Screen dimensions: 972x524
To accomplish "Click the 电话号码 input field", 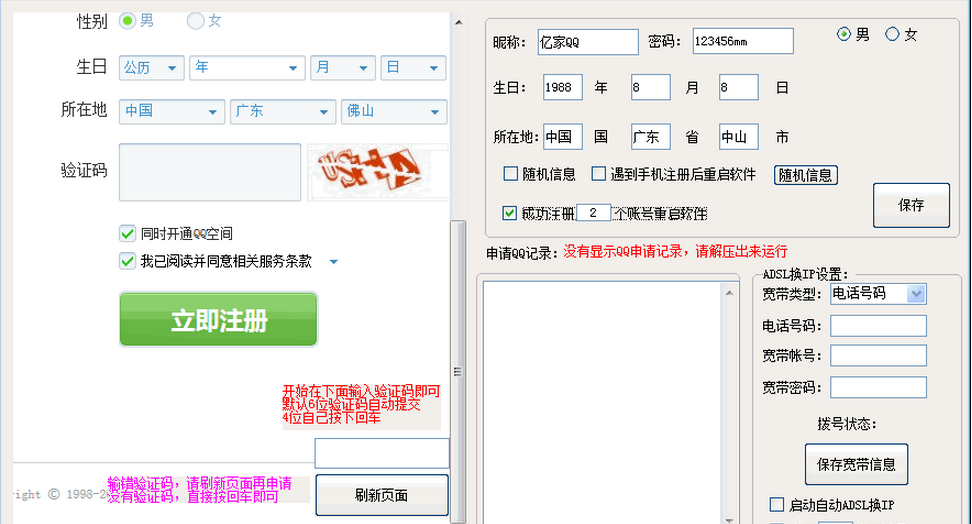I will point(878,326).
